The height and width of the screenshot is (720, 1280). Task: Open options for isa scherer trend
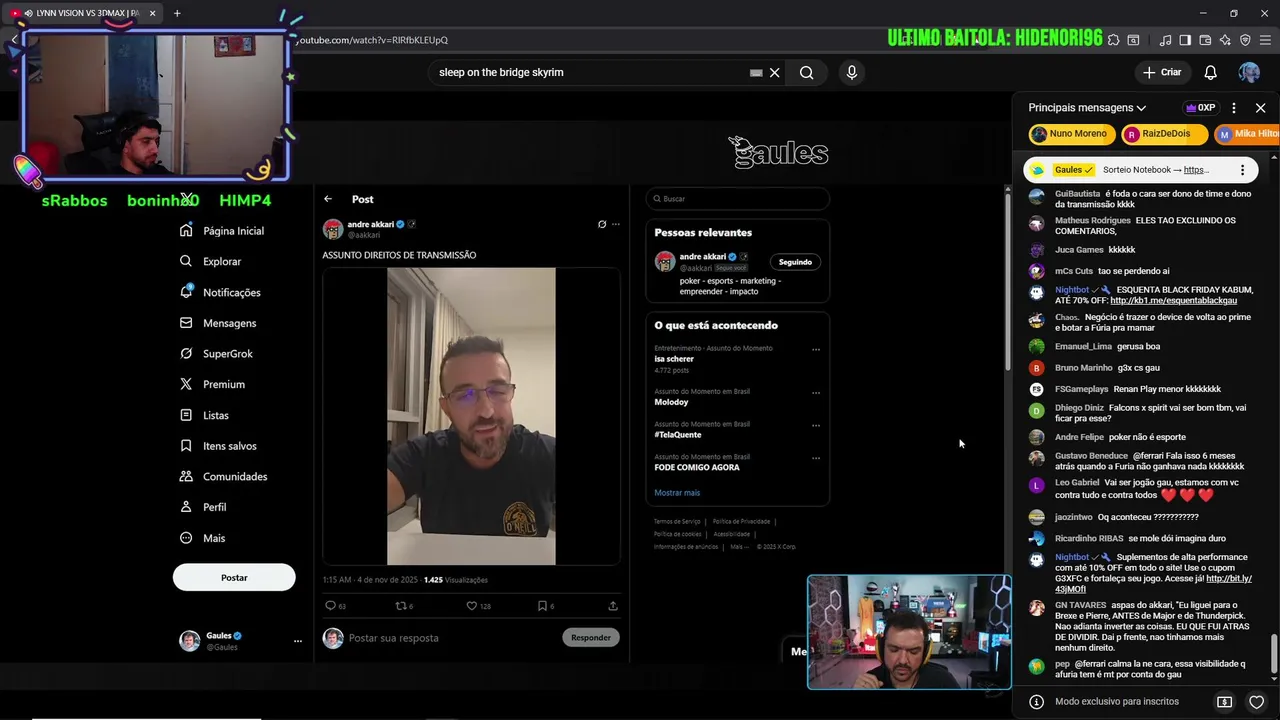coord(816,349)
